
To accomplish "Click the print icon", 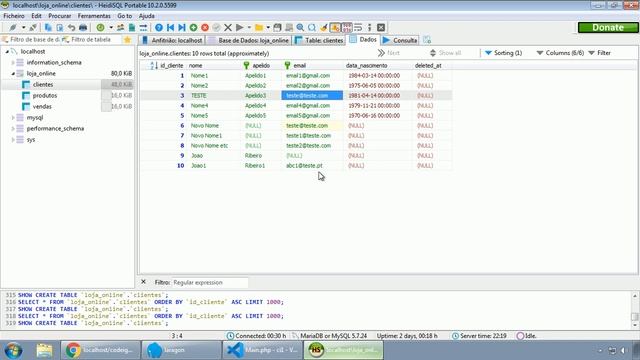I will click(x=83, y=27).
